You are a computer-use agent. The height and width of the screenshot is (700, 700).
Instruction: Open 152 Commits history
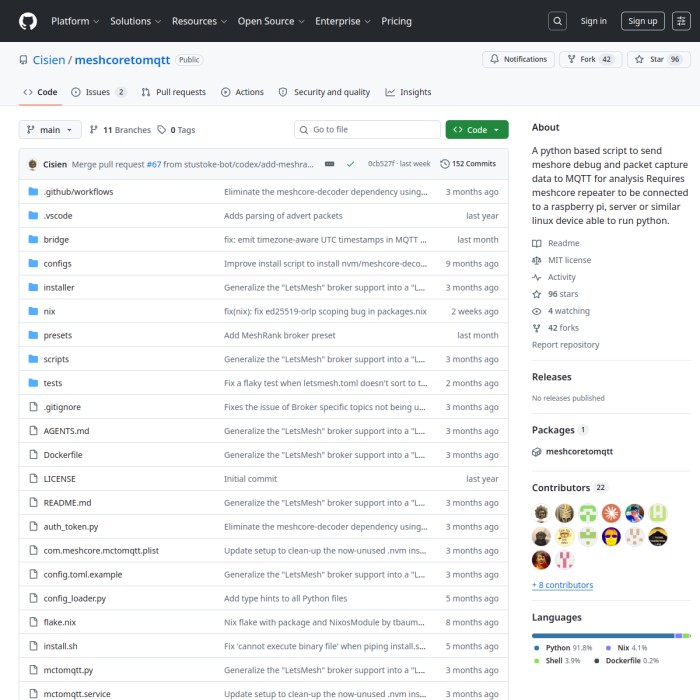pos(468,164)
